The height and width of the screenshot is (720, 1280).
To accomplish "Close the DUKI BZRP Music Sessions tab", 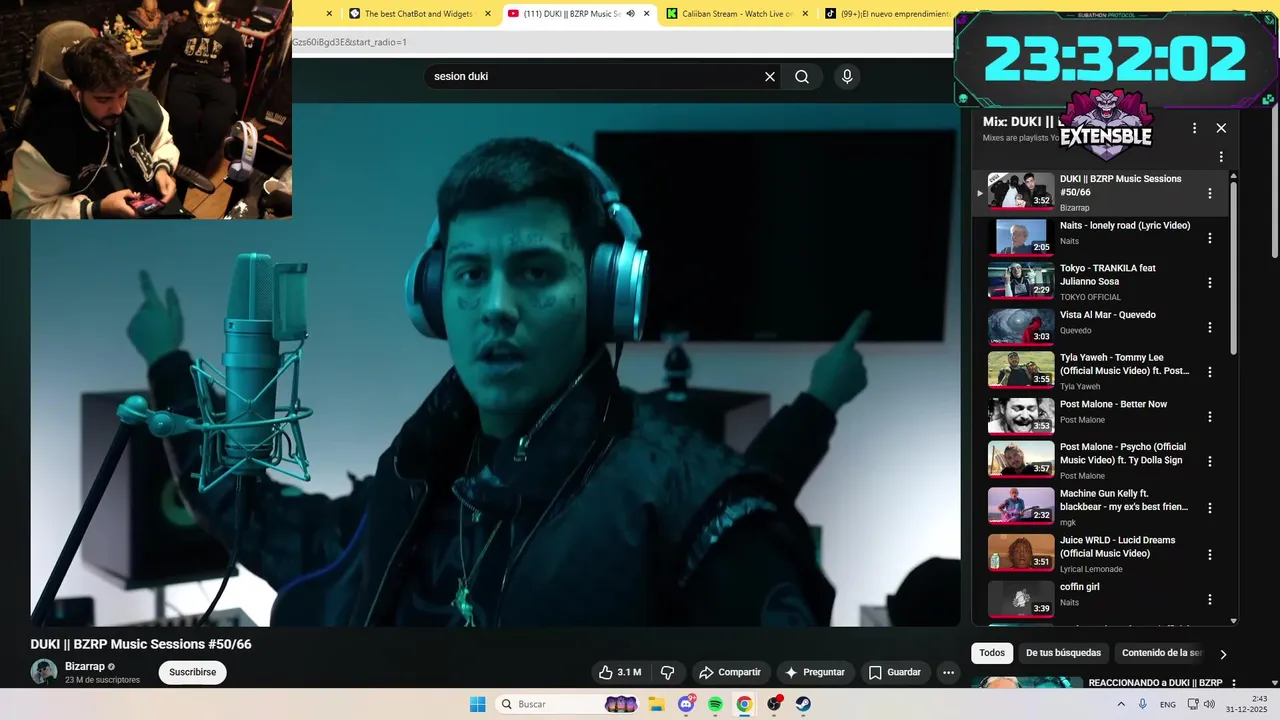I will (x=647, y=14).
